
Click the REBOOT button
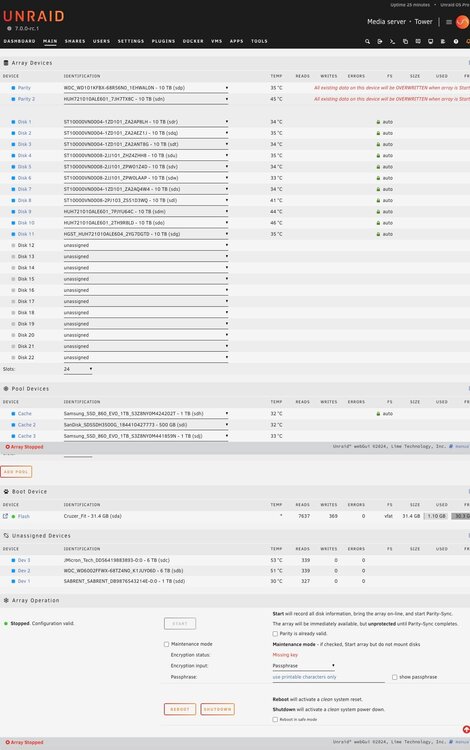coord(180,709)
